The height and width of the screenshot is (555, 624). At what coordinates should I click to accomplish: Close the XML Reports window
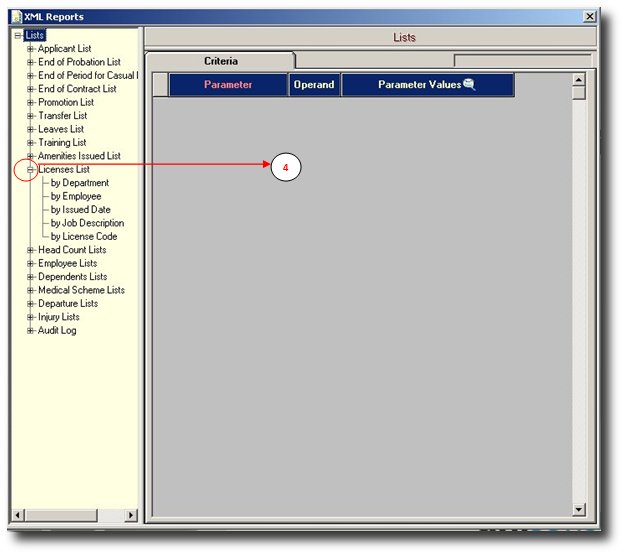point(590,17)
